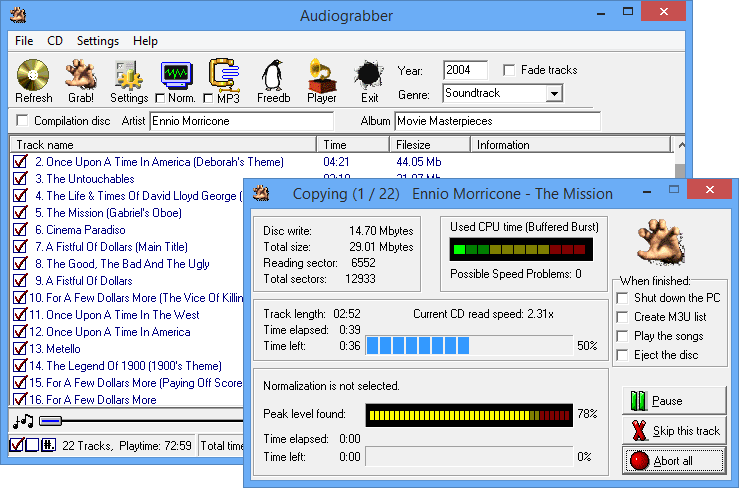Click the check-all tracks icon in status bar
739x488 pixels.
click(x=16, y=445)
